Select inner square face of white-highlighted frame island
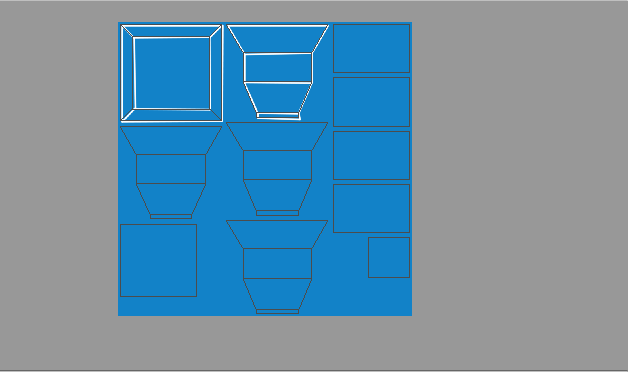 pos(172,73)
